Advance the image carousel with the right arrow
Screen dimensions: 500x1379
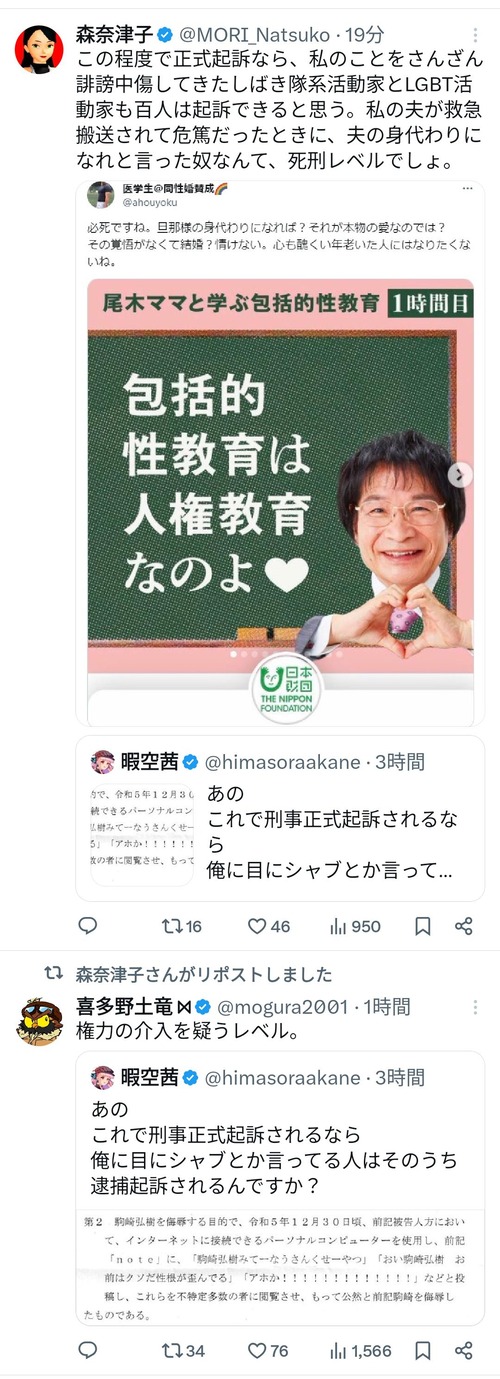tap(459, 476)
